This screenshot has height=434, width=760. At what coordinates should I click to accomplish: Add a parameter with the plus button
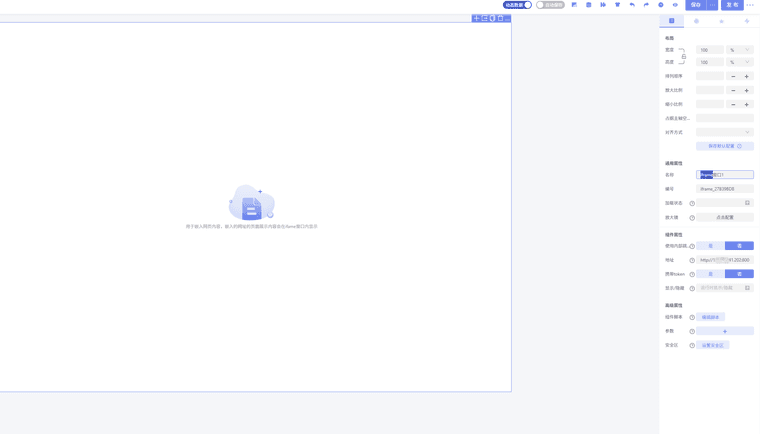[725, 331]
